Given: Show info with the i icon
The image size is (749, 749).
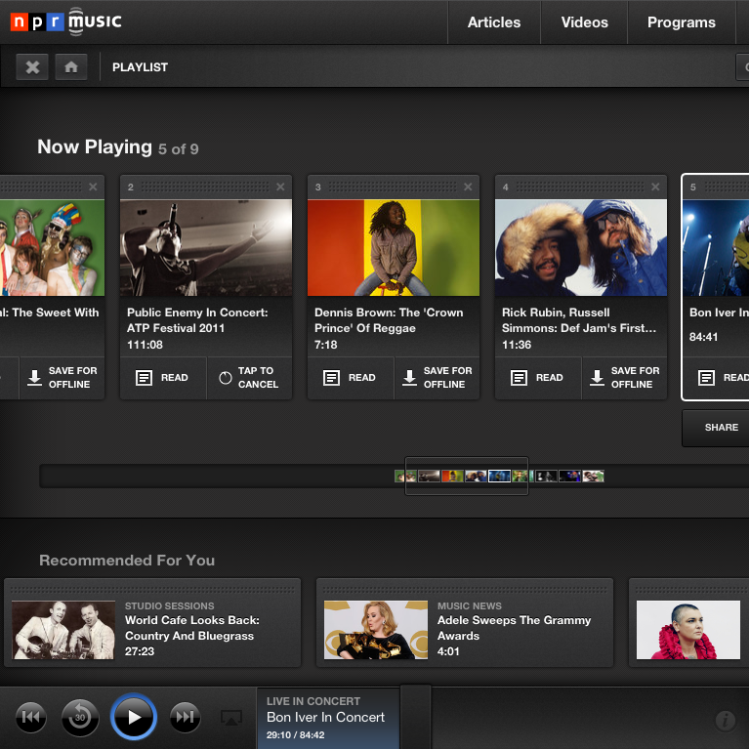Looking at the screenshot, I should pos(726,719).
